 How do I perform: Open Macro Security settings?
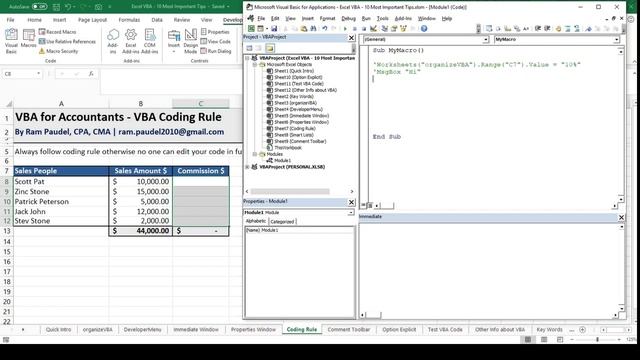(58, 51)
